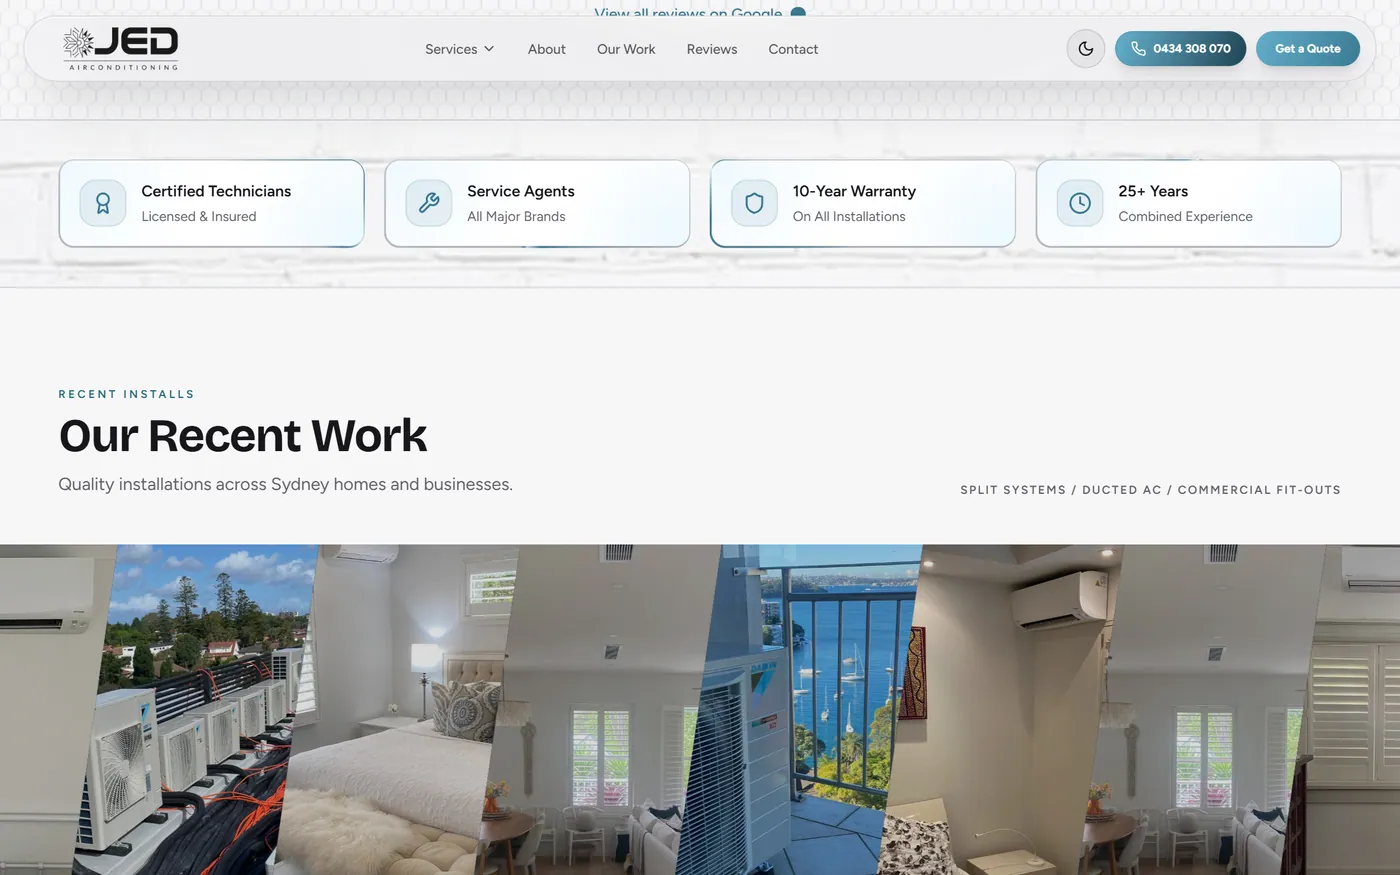Screen dimensions: 1400x875
Task: Go to the Our Work page
Action: [626, 49]
